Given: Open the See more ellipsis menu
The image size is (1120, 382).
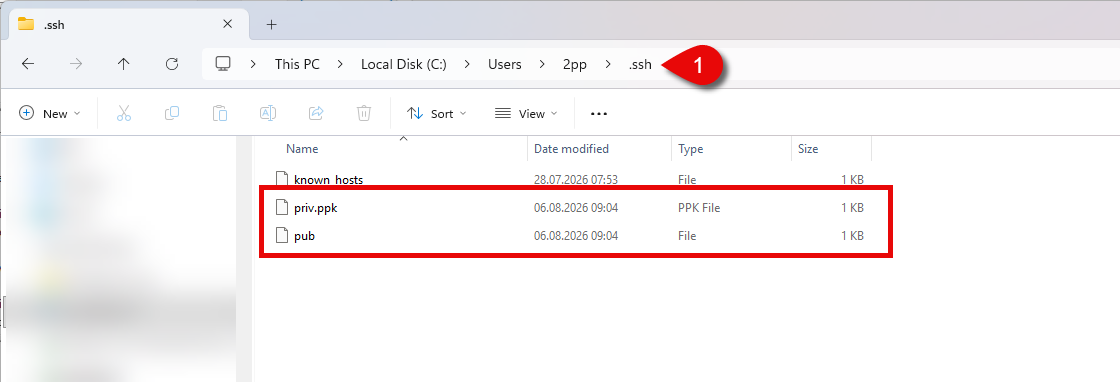Looking at the screenshot, I should click(x=599, y=114).
